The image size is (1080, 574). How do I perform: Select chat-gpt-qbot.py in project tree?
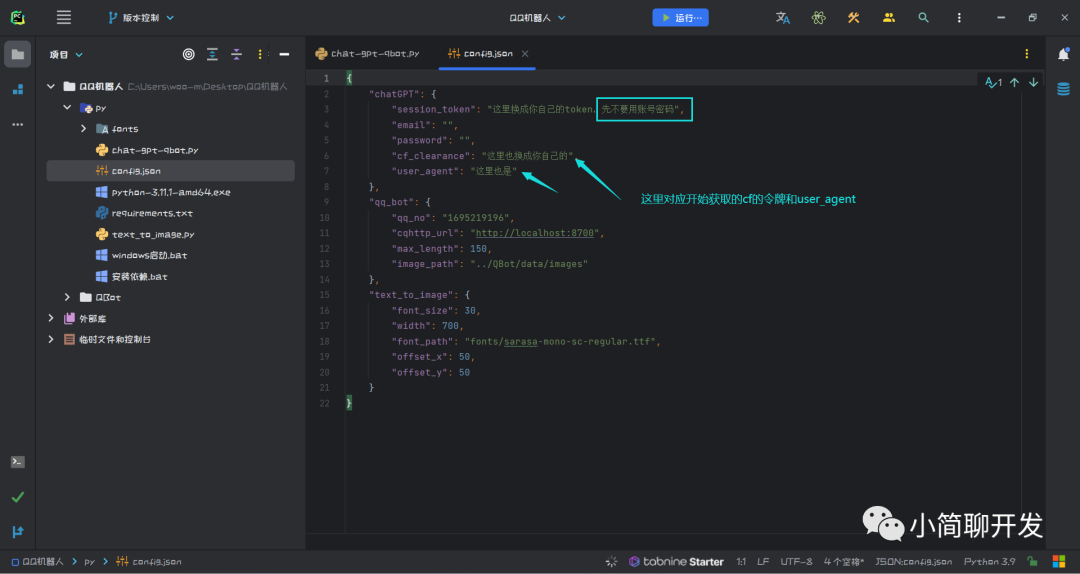155,150
